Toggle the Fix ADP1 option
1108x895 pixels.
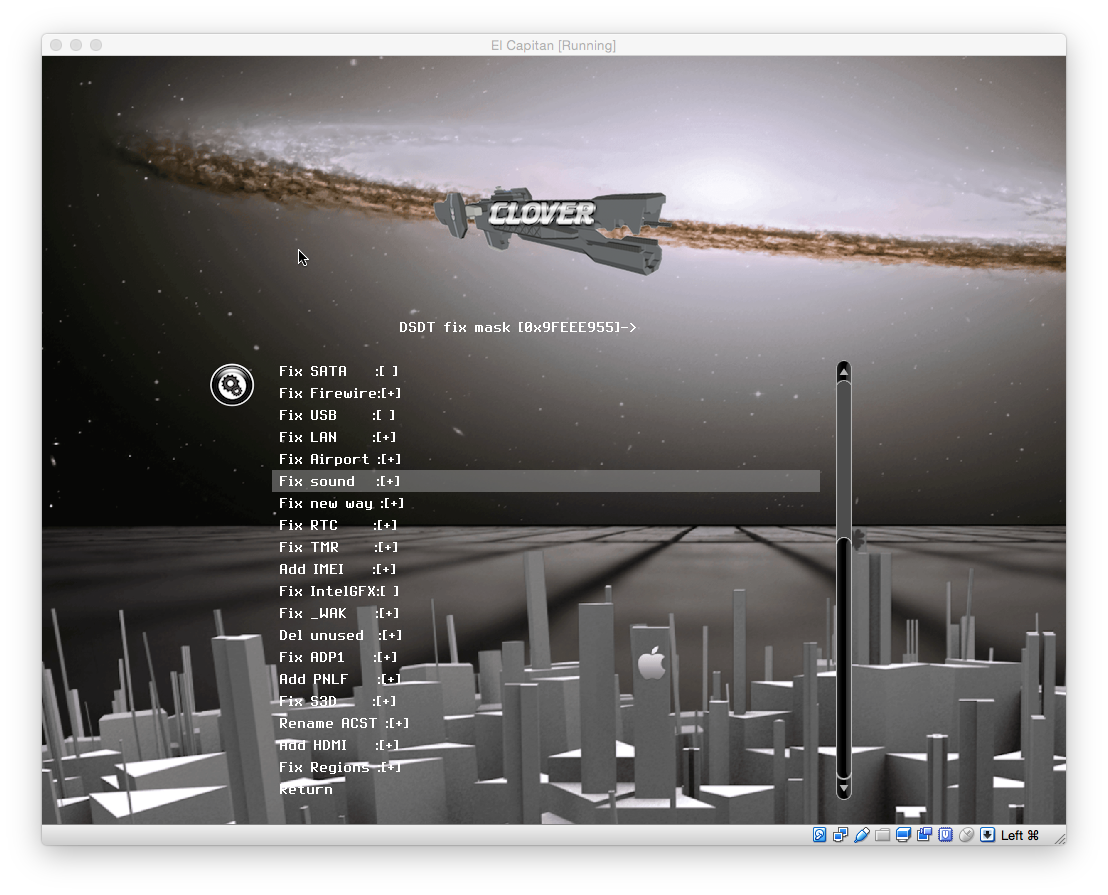546,657
